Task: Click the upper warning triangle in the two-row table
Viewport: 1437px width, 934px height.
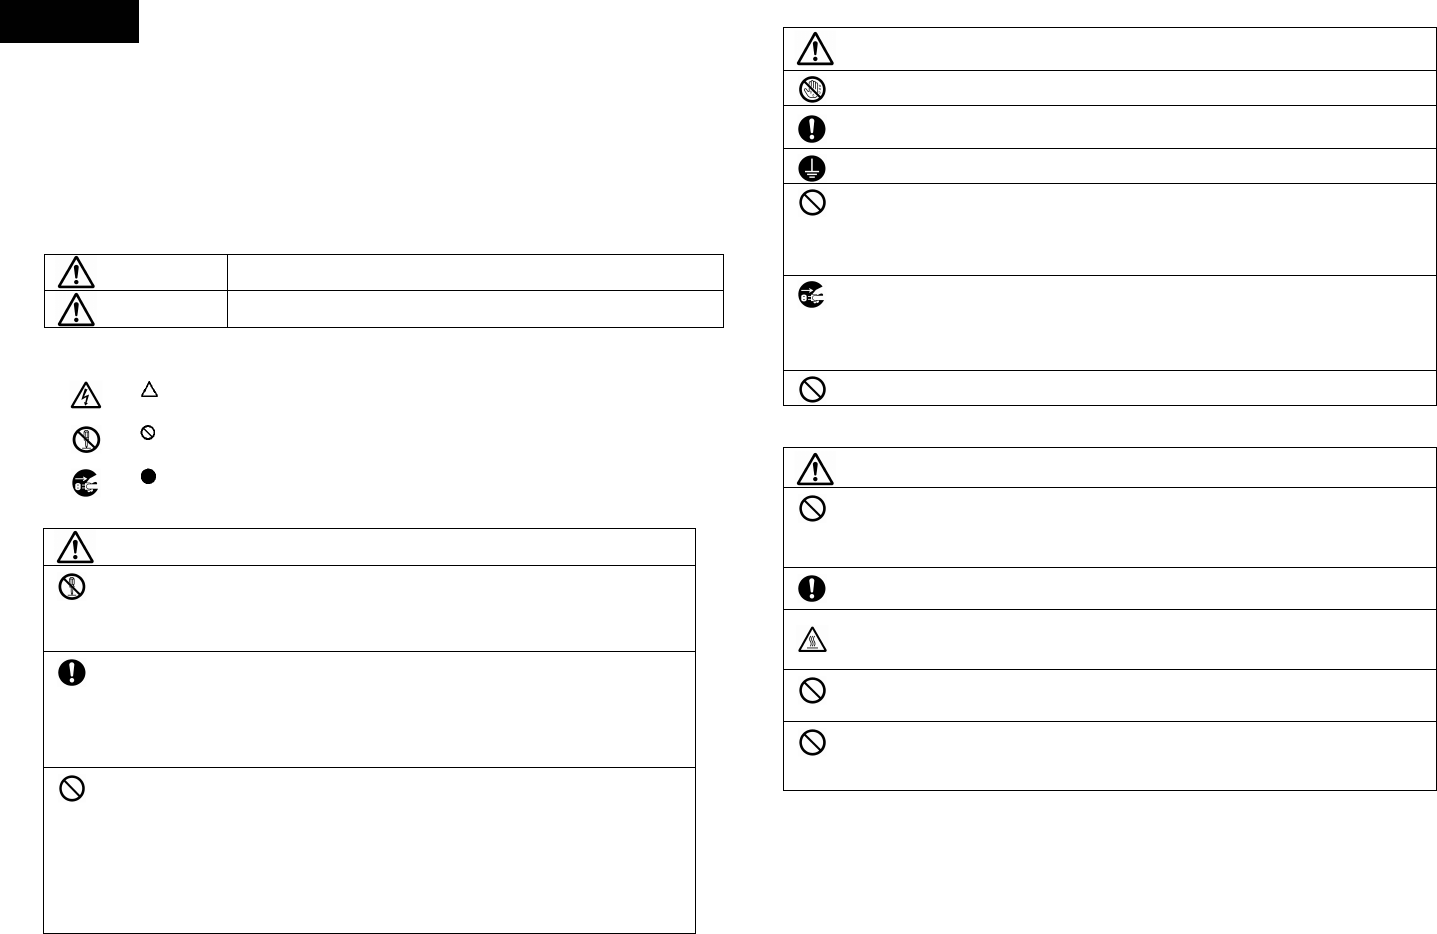Action: 76,273
